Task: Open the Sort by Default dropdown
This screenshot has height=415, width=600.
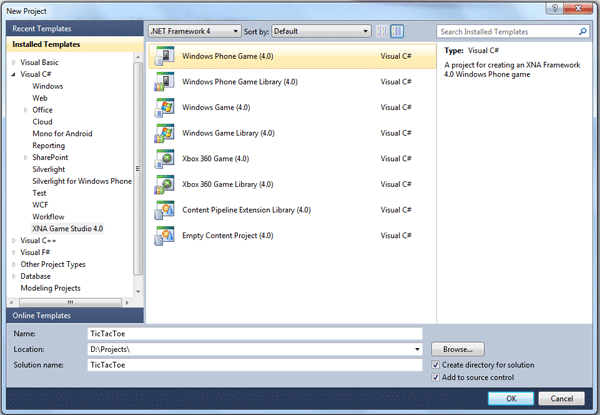Action: click(321, 31)
